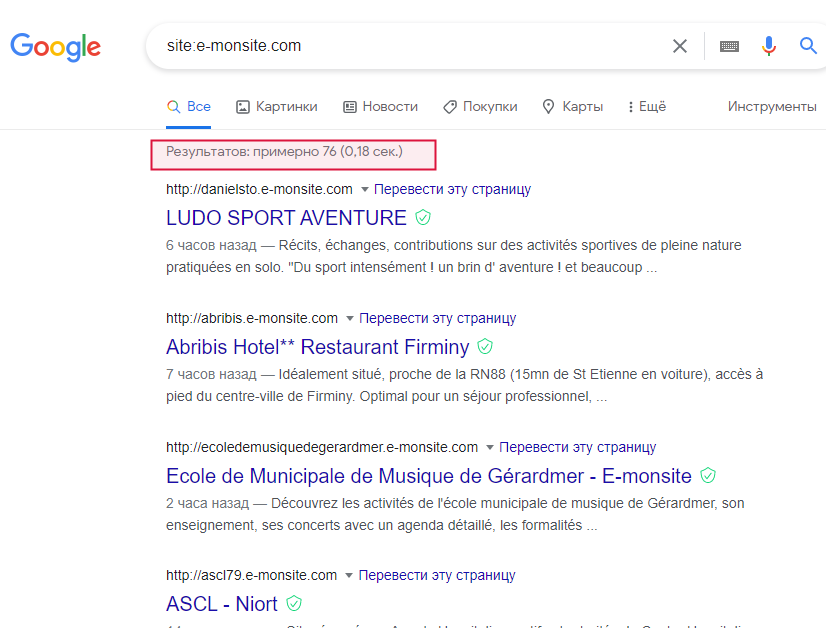
Task: Click the http://danielsto.e-monsite.com URL text
Action: [259, 189]
